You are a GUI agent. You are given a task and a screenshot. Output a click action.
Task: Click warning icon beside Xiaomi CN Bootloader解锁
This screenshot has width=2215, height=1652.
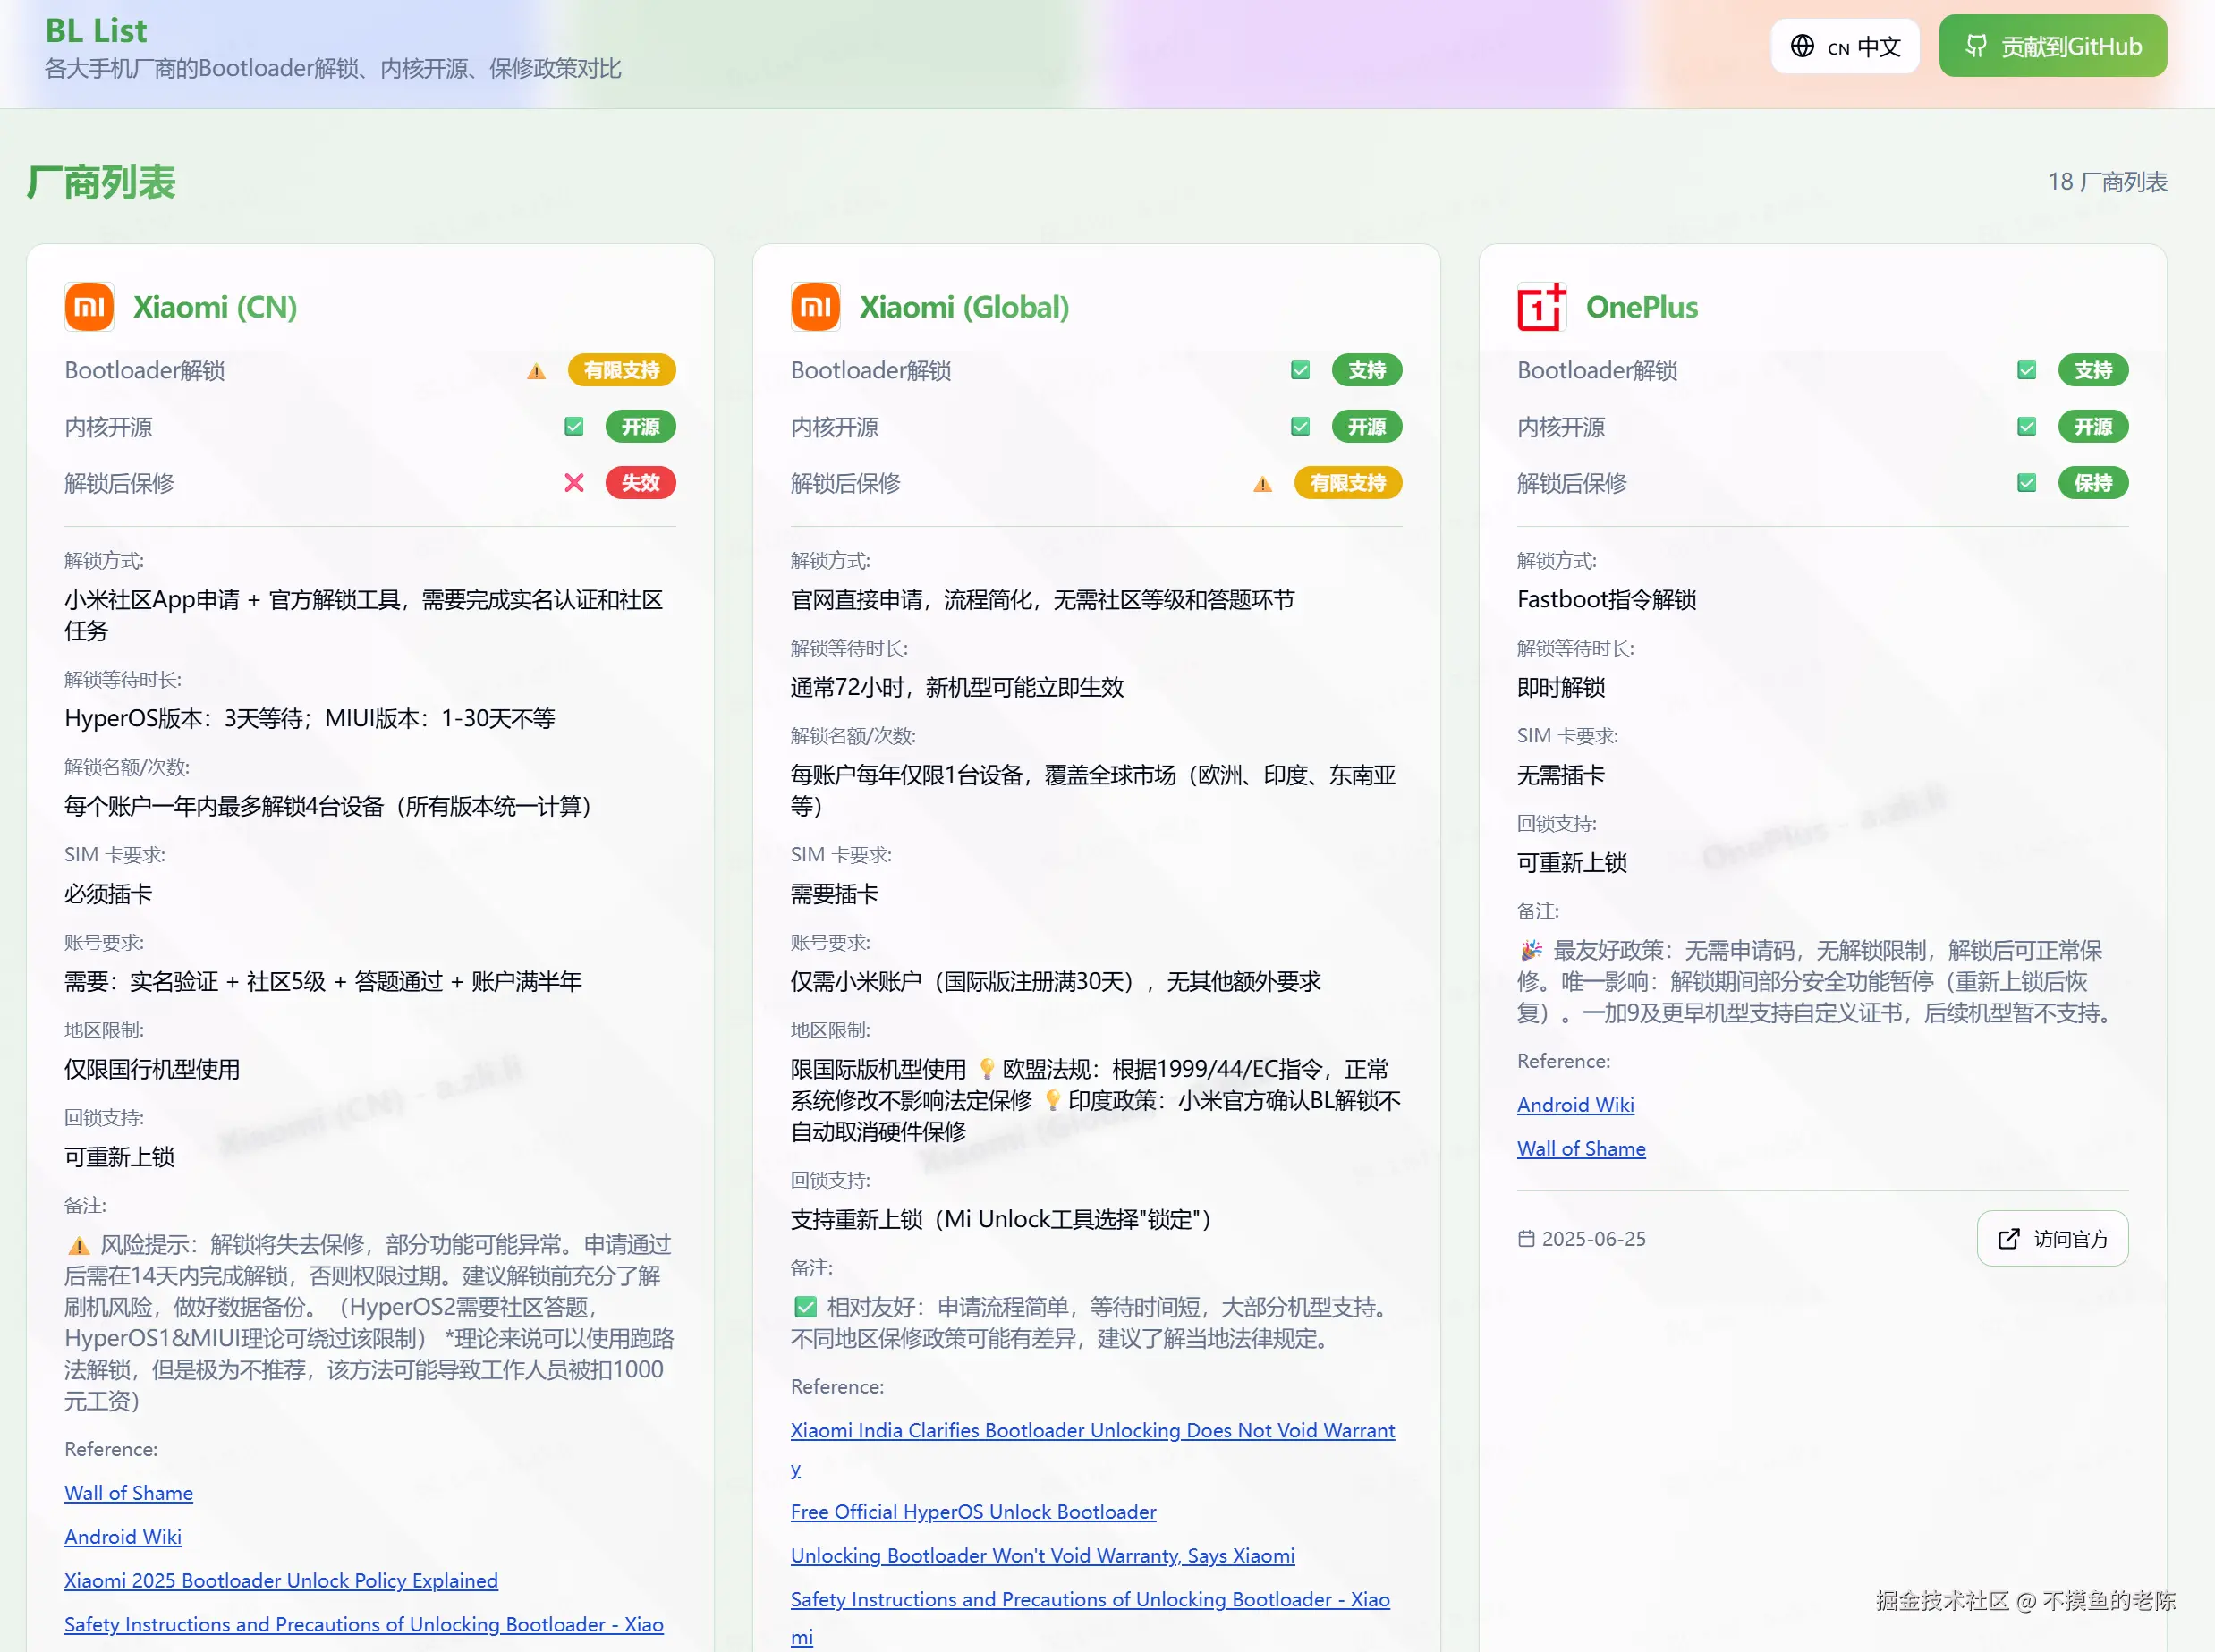click(536, 371)
